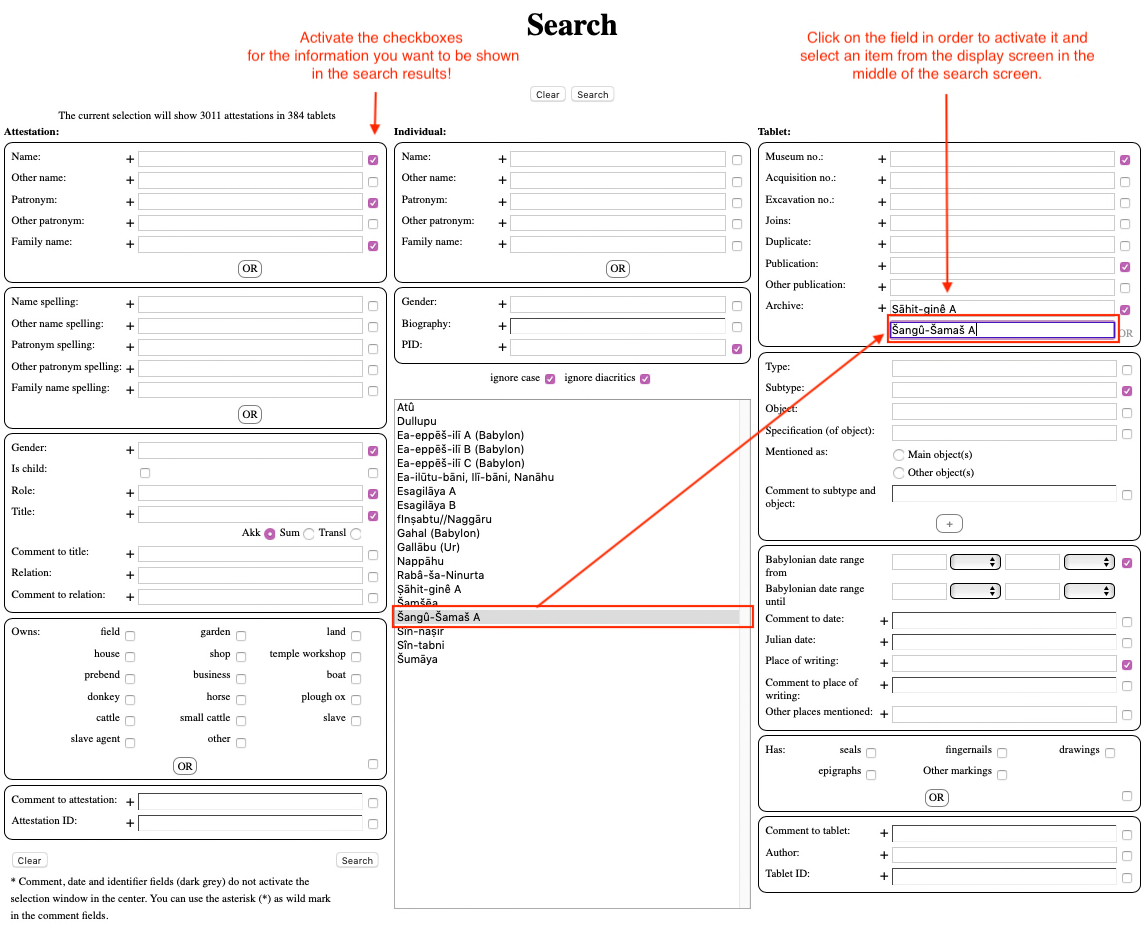The width and height of the screenshot is (1146, 933).
Task: Click the plus beside Comment to tablet
Action: tap(884, 834)
